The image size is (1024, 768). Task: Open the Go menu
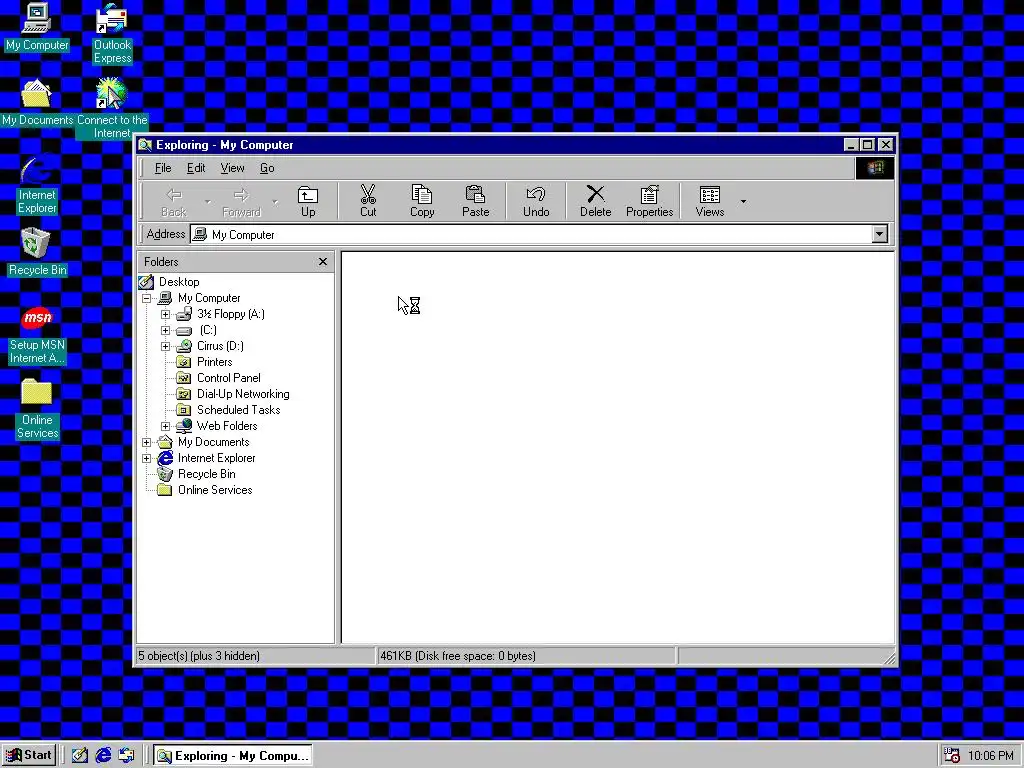pyautogui.click(x=266, y=168)
